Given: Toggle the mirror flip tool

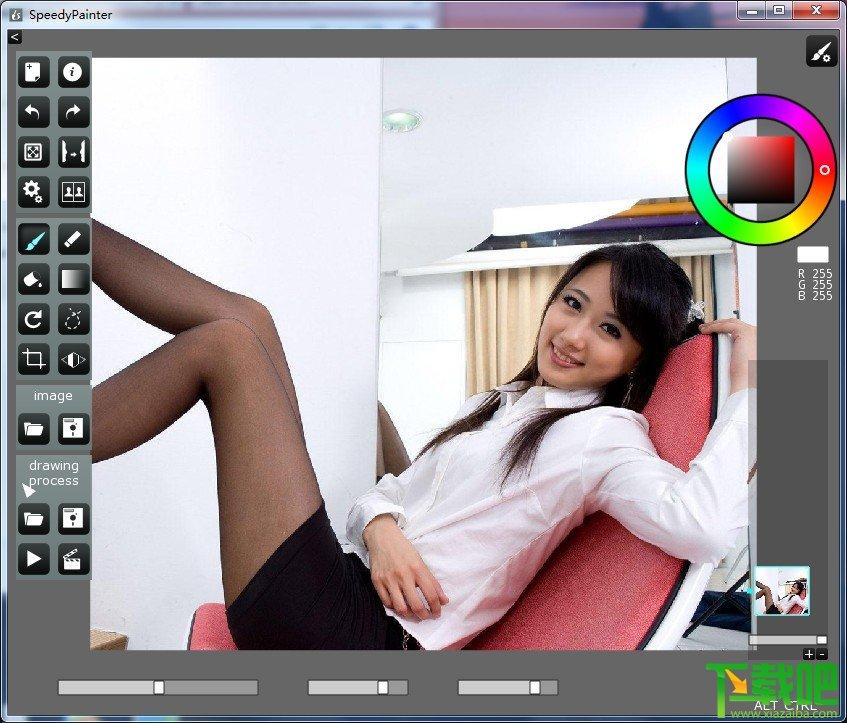Looking at the screenshot, I should [74, 359].
